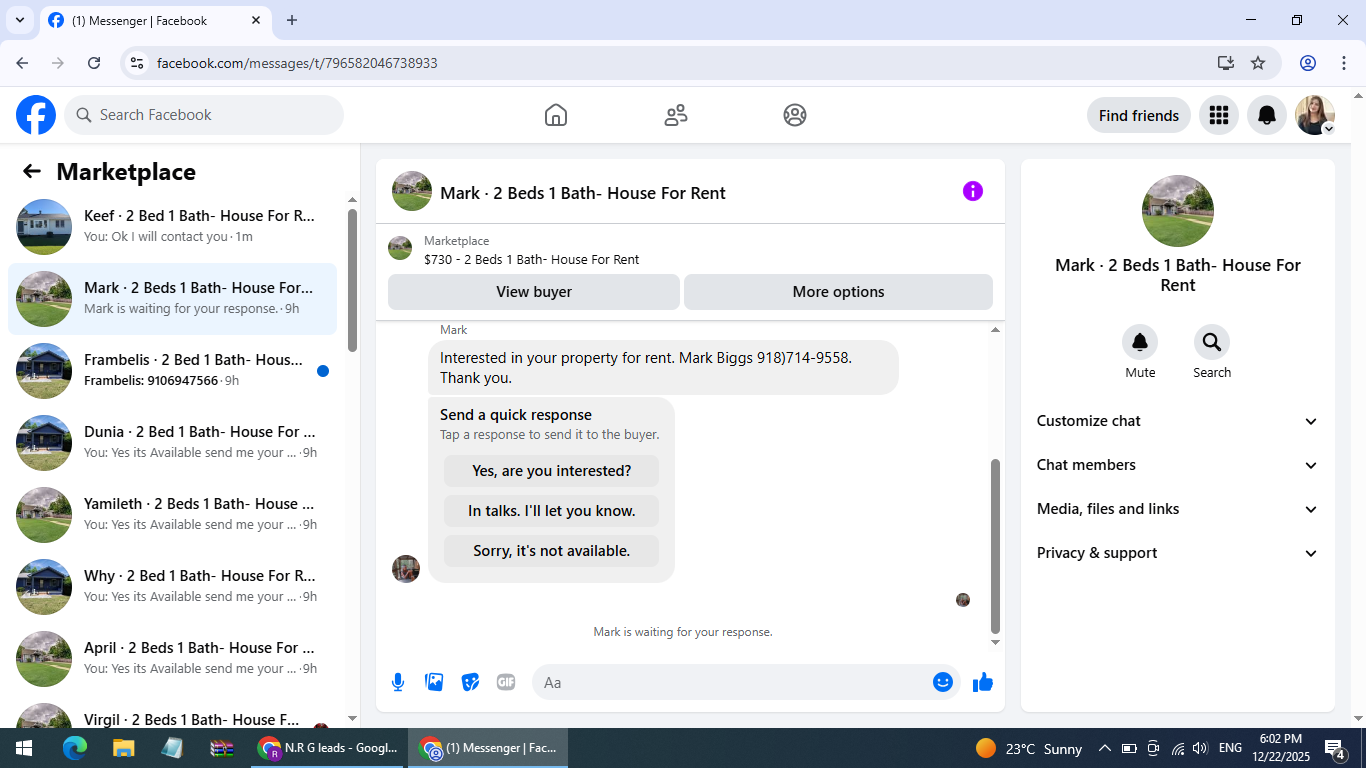The image size is (1366, 768).
Task: Click the Search Facebook field
Action: coord(204,115)
